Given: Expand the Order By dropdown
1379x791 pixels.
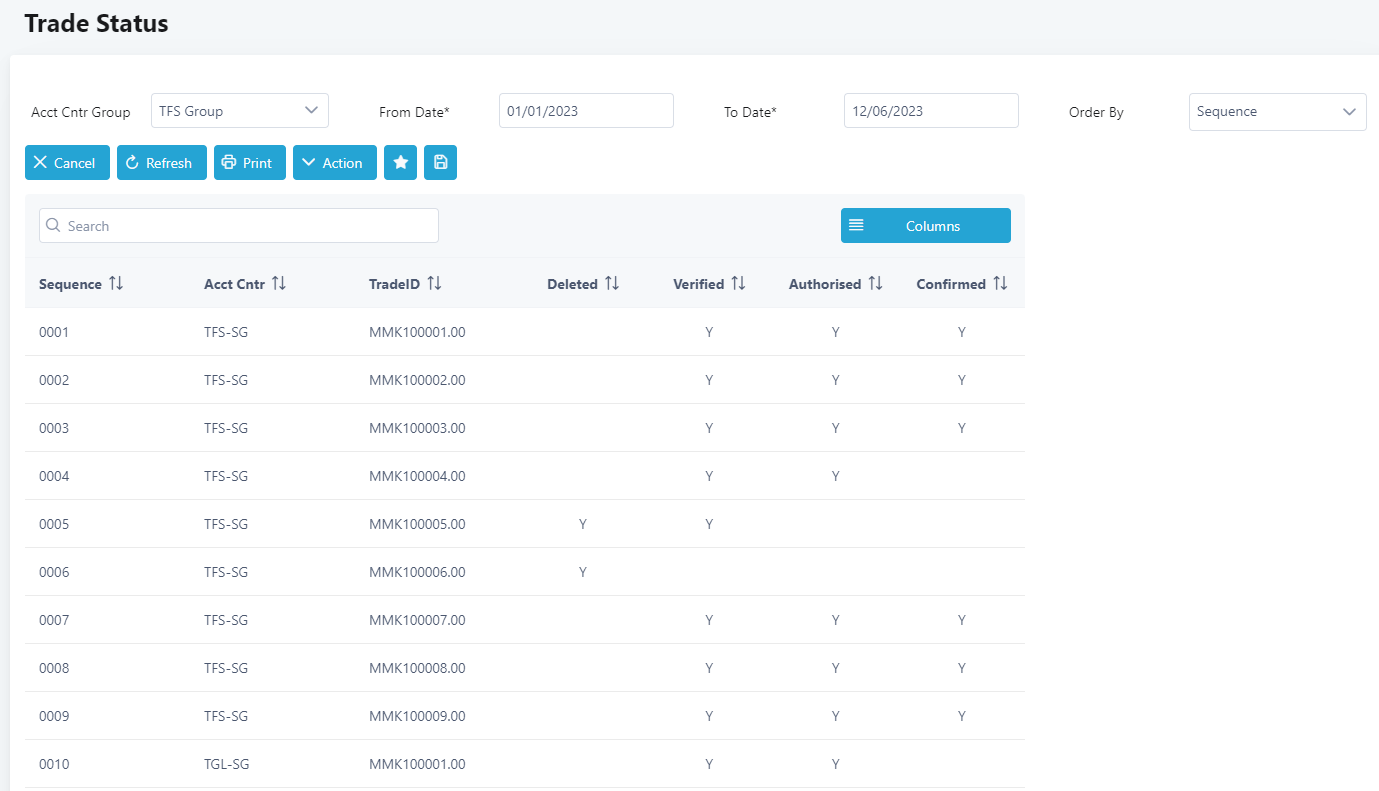Looking at the screenshot, I should pos(1277,112).
